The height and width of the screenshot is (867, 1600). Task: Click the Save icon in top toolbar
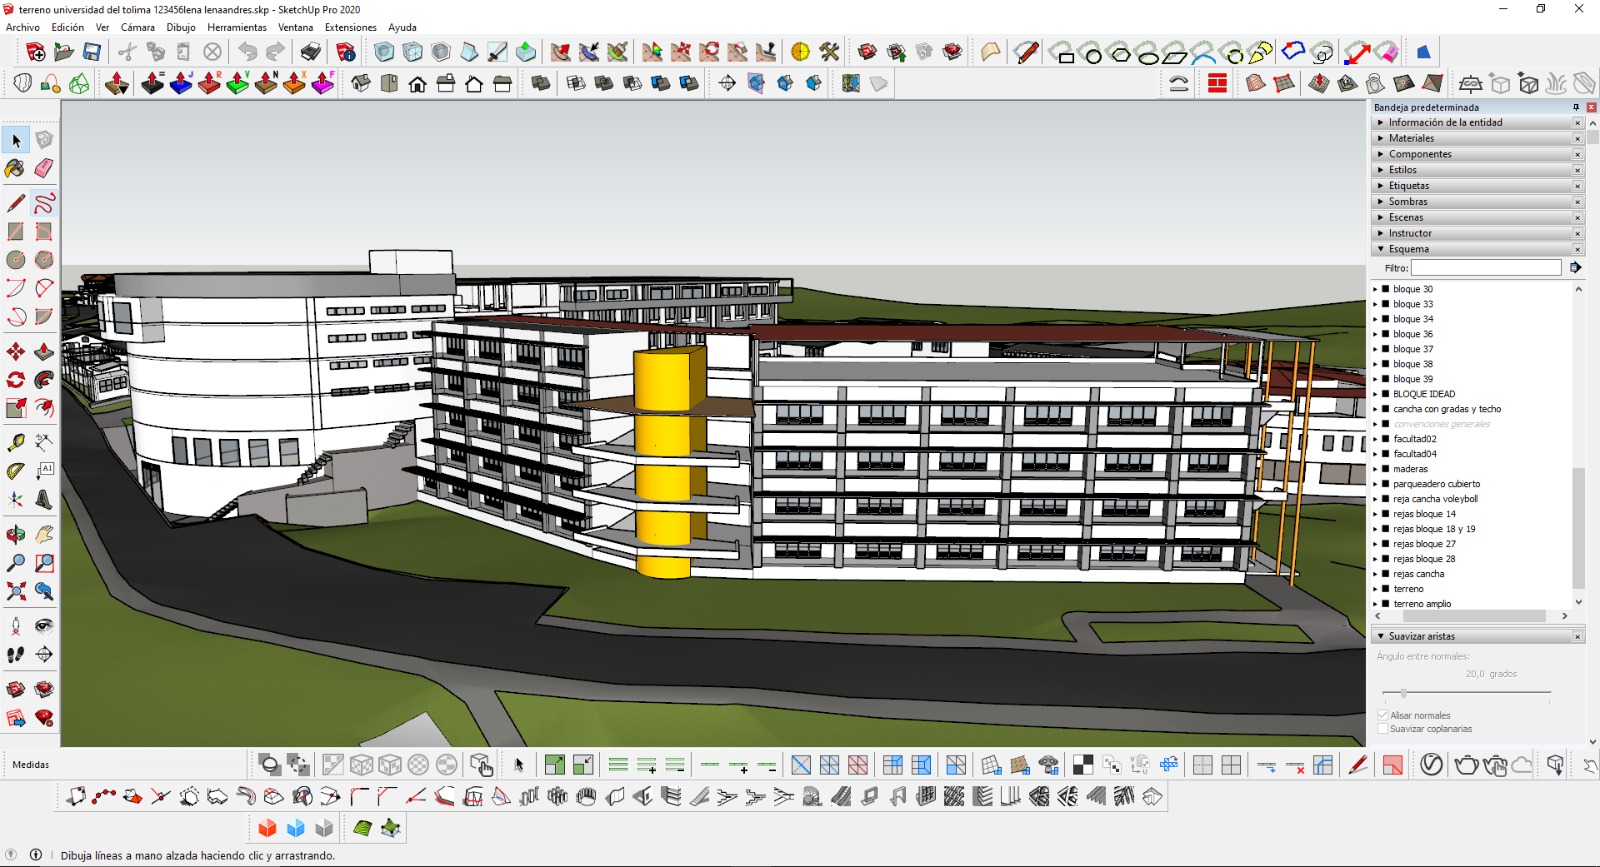coord(92,52)
